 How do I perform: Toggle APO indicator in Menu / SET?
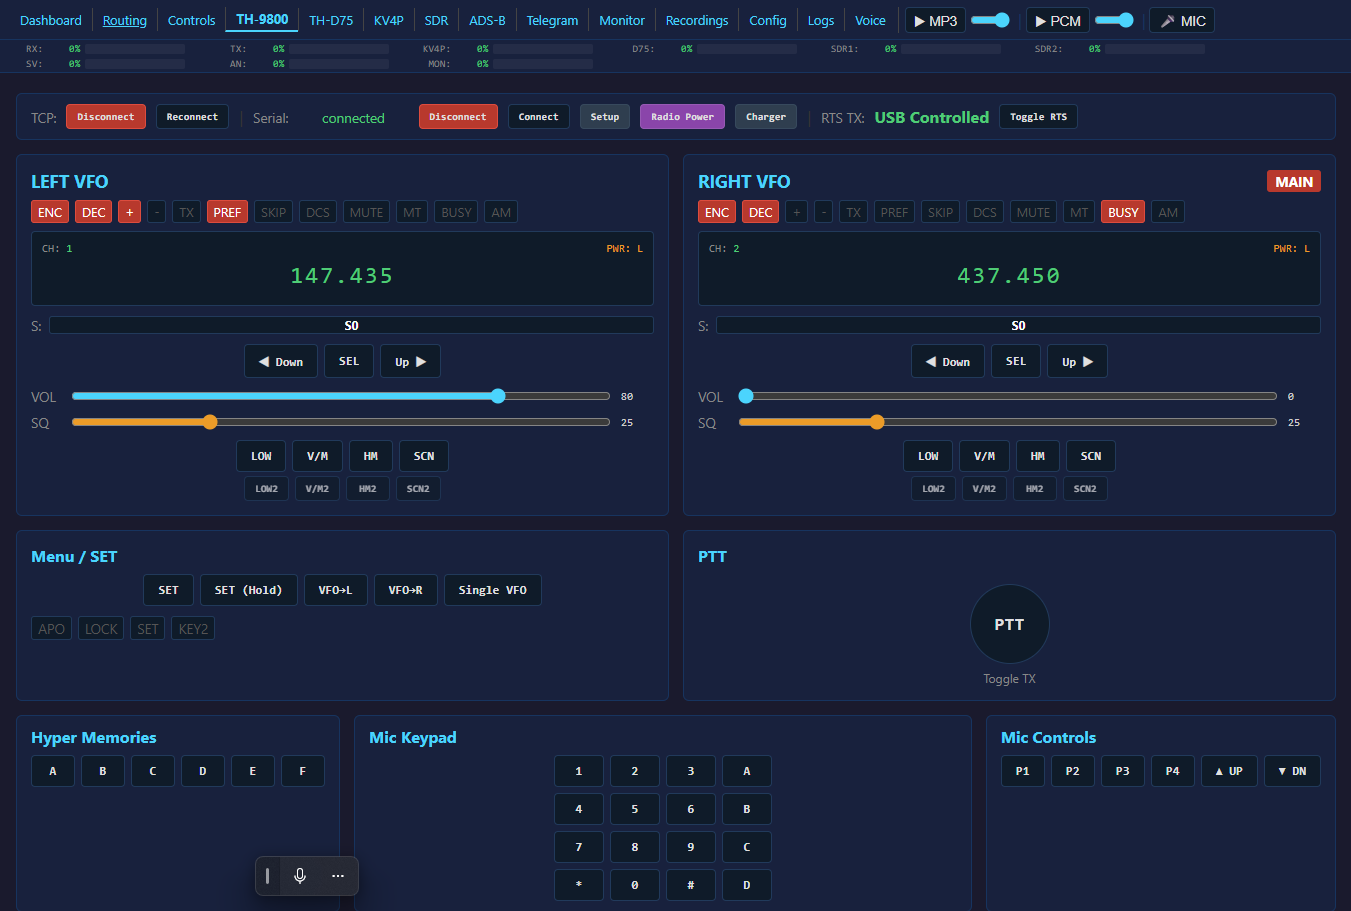click(x=51, y=629)
